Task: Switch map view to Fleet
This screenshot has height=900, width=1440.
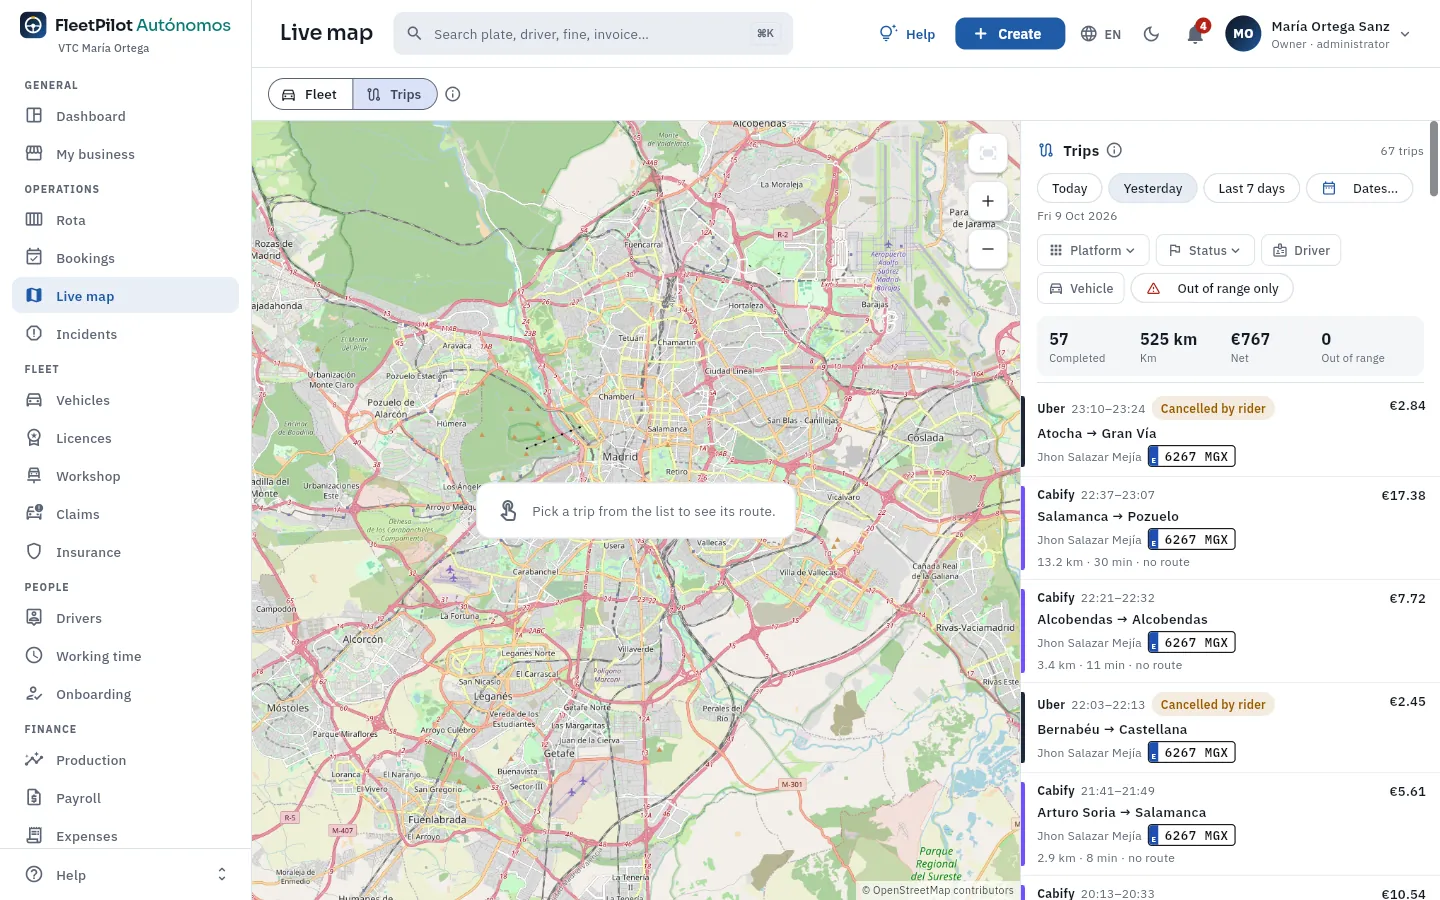Action: tap(311, 94)
